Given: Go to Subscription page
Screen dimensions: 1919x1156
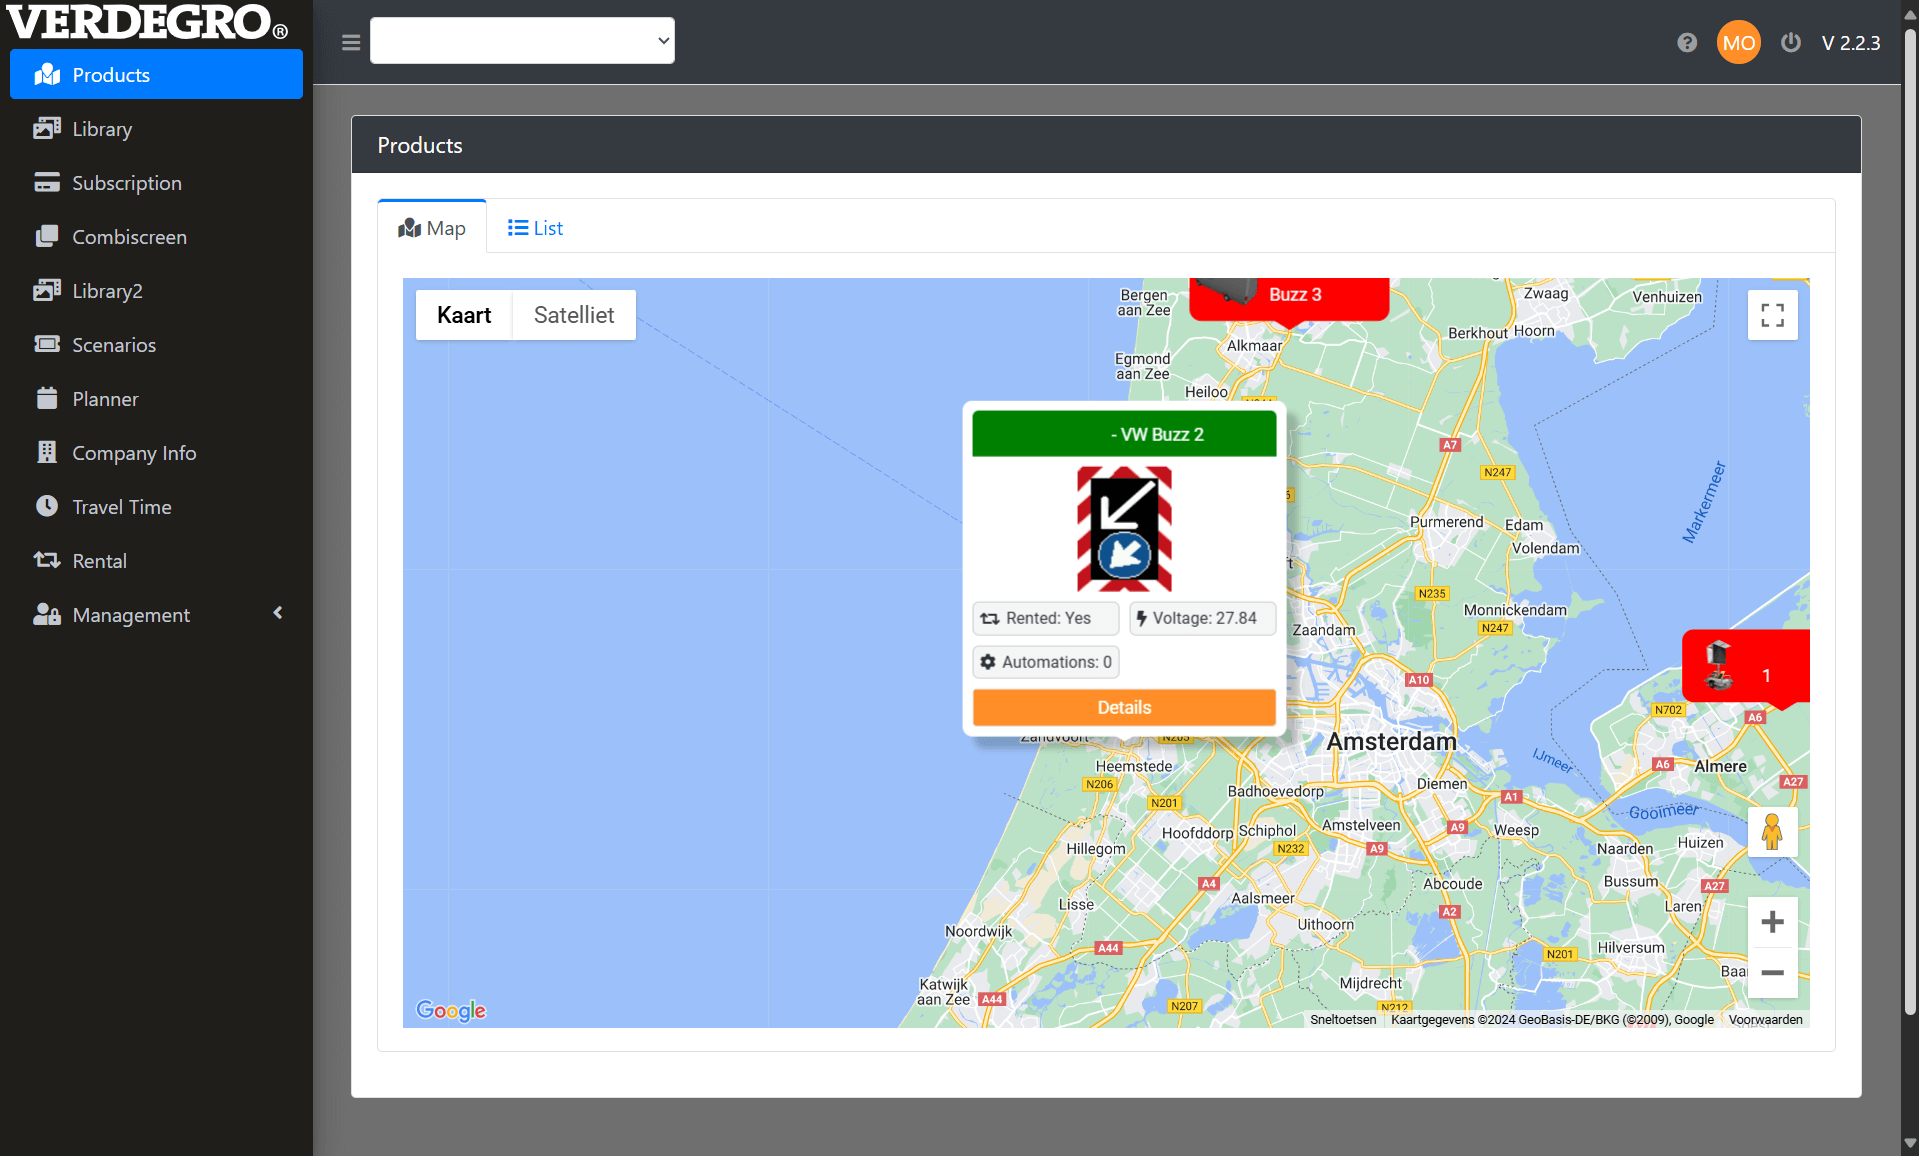Looking at the screenshot, I should coord(156,183).
